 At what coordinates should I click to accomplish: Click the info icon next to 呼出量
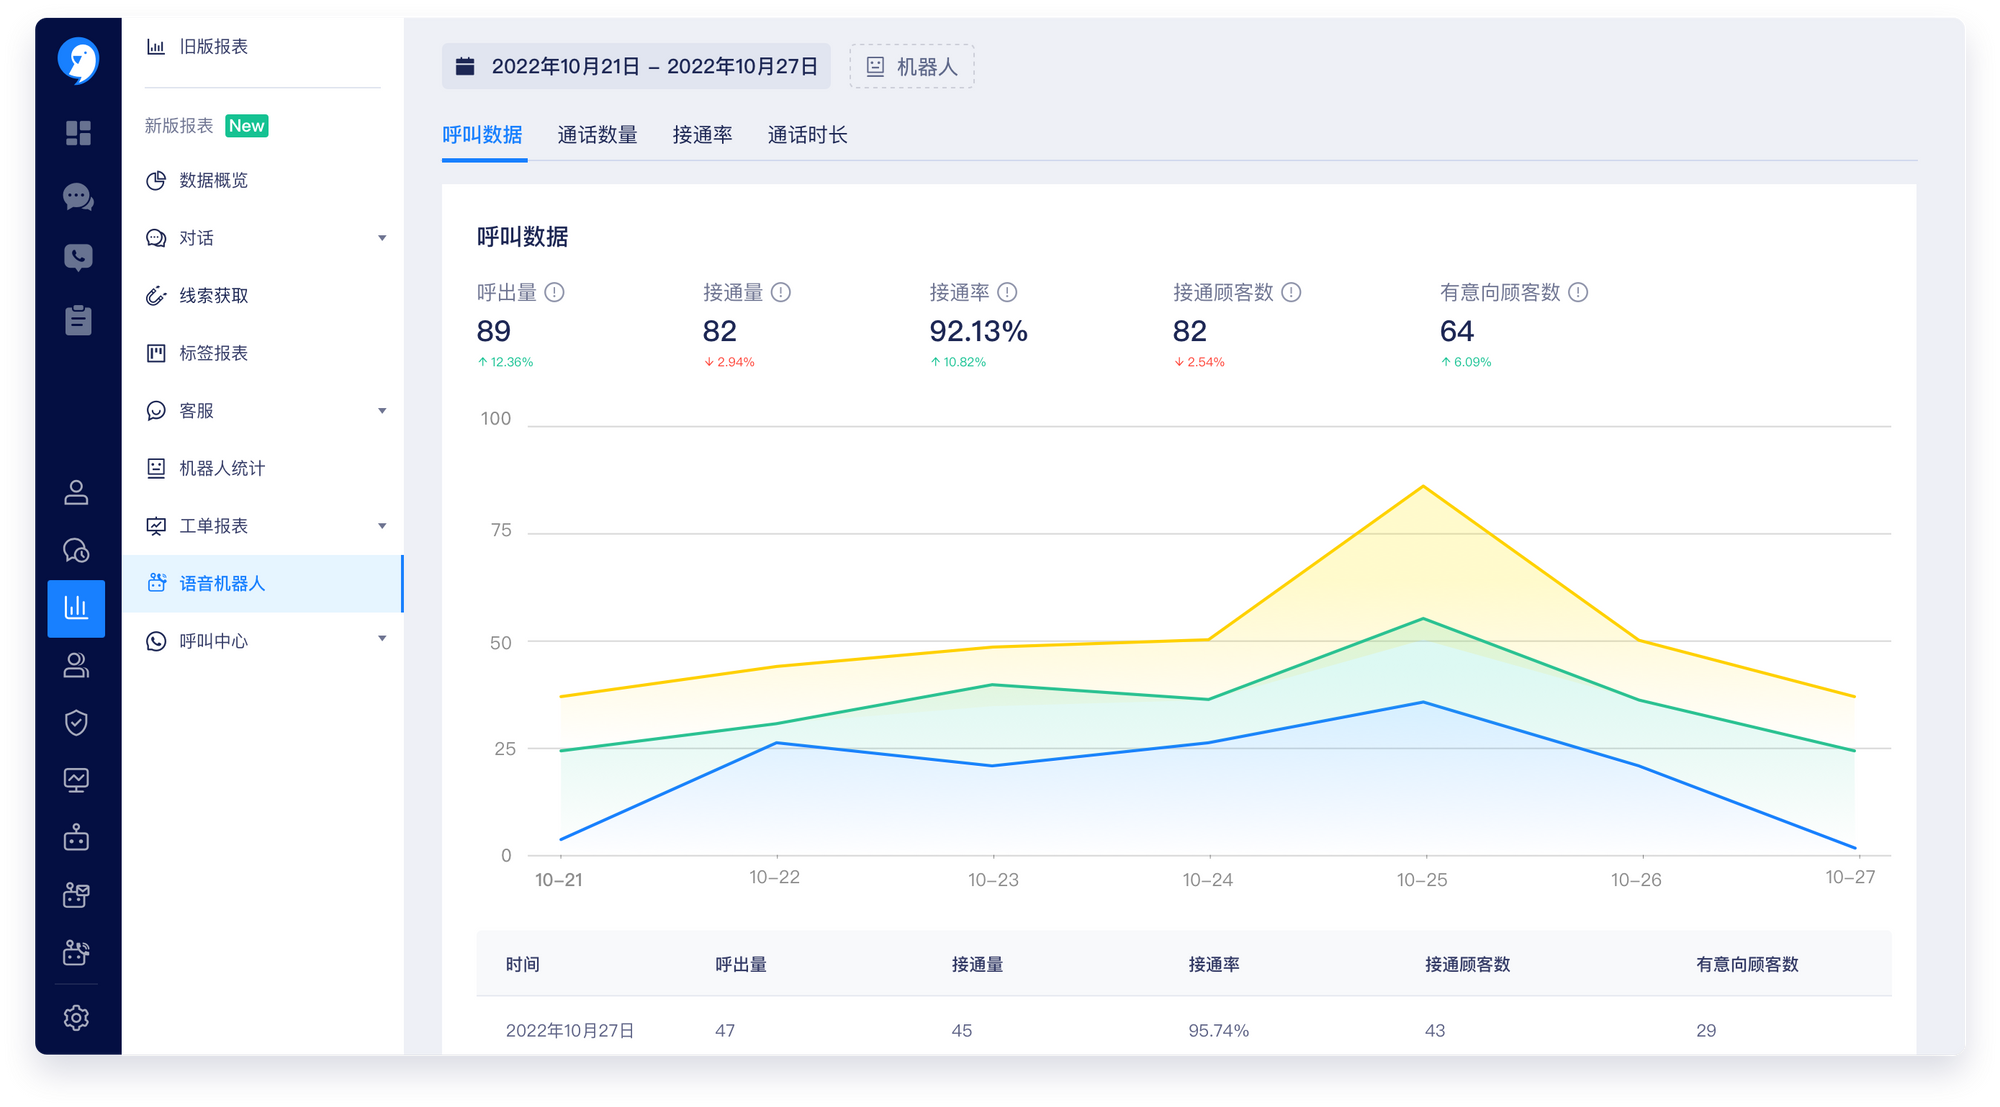click(555, 292)
